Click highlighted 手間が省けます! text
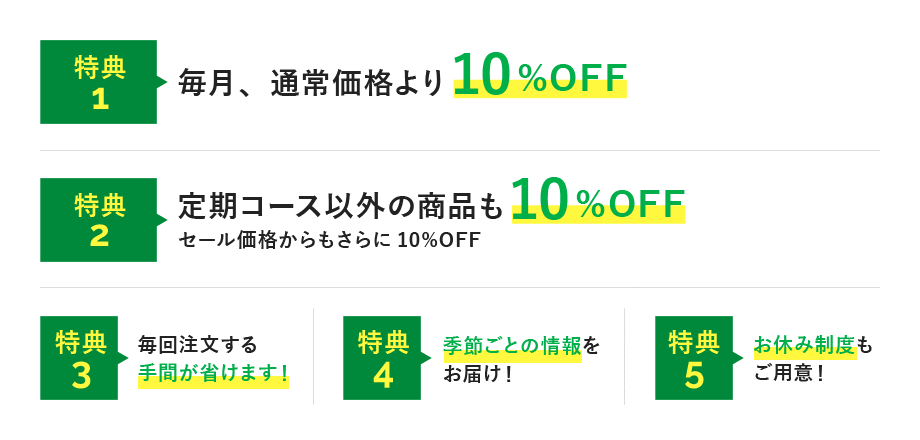Image resolution: width=920 pixels, height=440 pixels. [213, 375]
